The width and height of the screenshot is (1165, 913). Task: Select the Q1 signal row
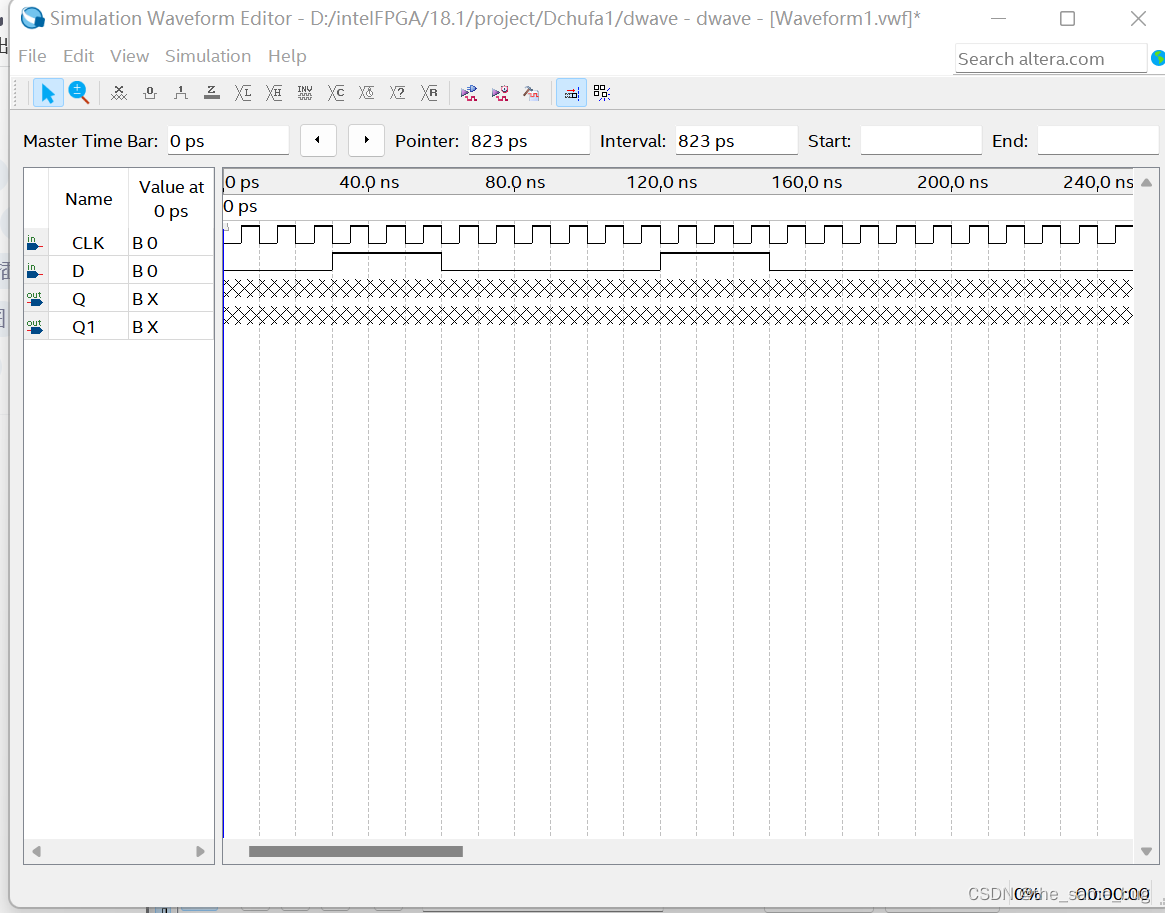(119, 327)
